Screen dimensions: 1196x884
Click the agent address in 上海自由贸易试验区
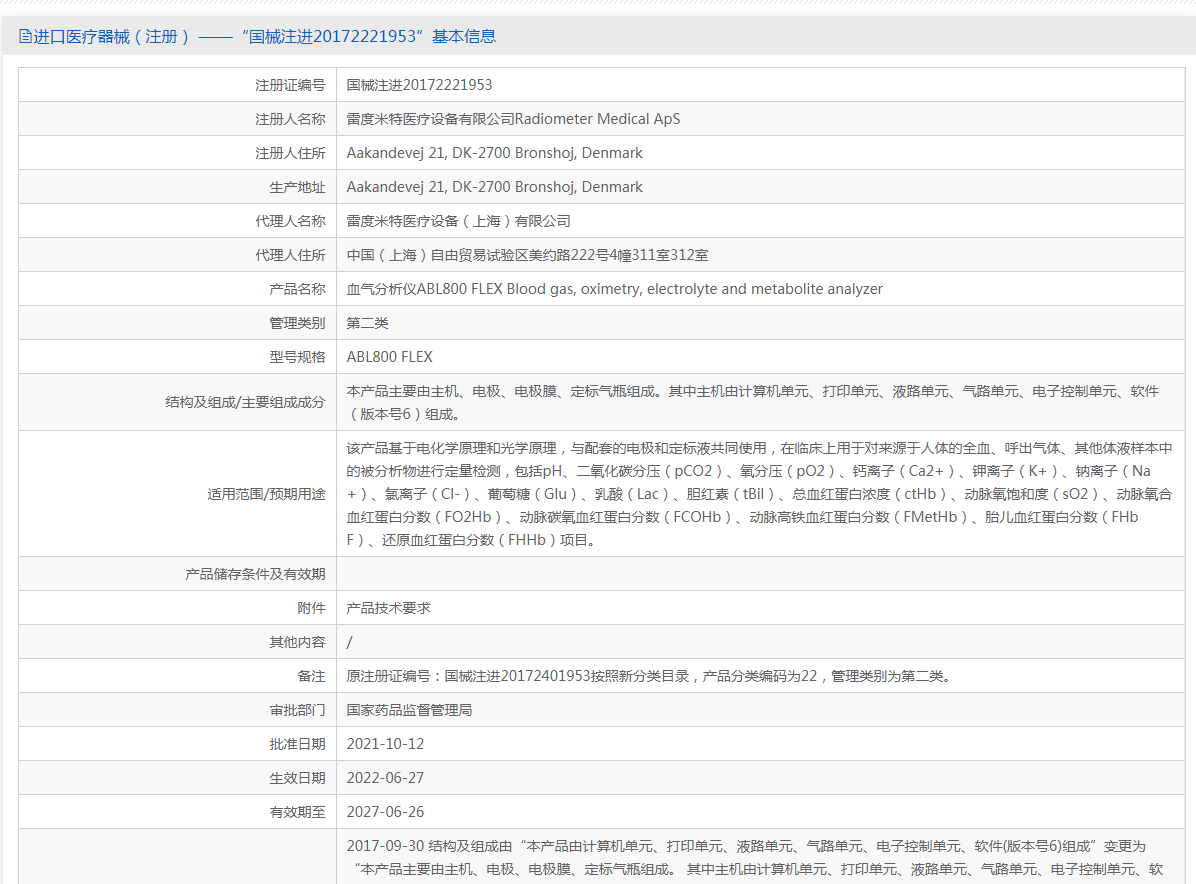(x=527, y=255)
